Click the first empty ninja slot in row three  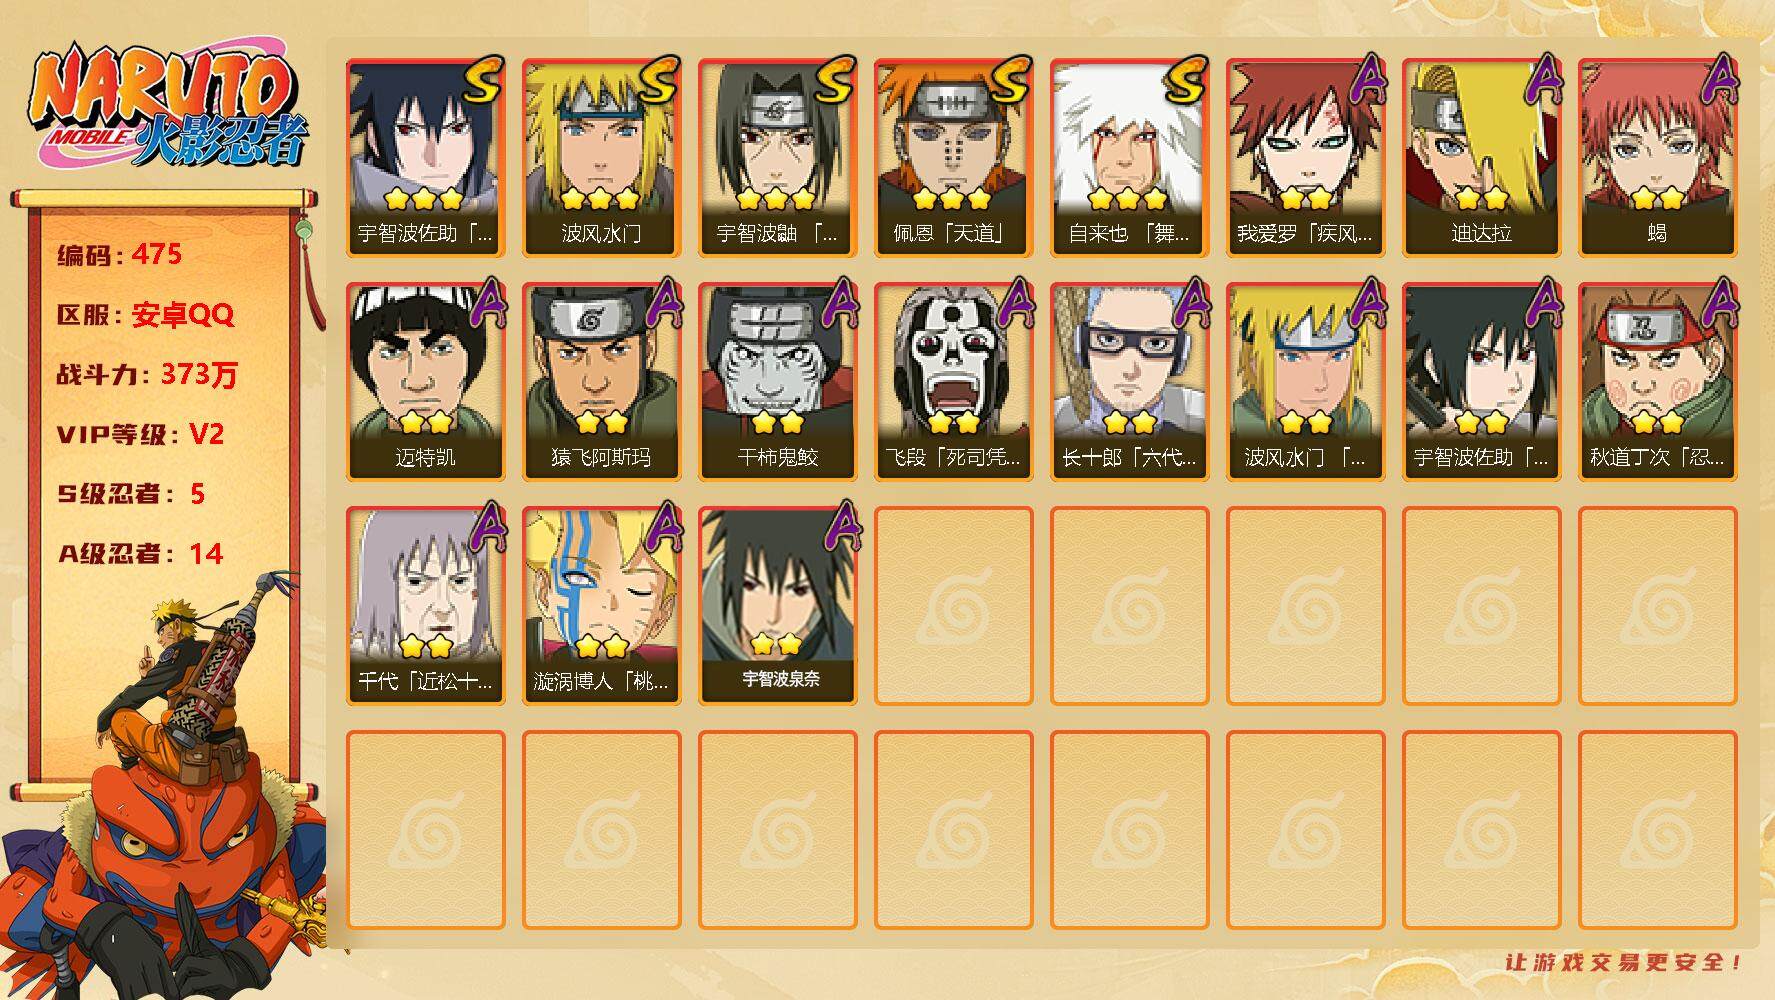pos(953,606)
